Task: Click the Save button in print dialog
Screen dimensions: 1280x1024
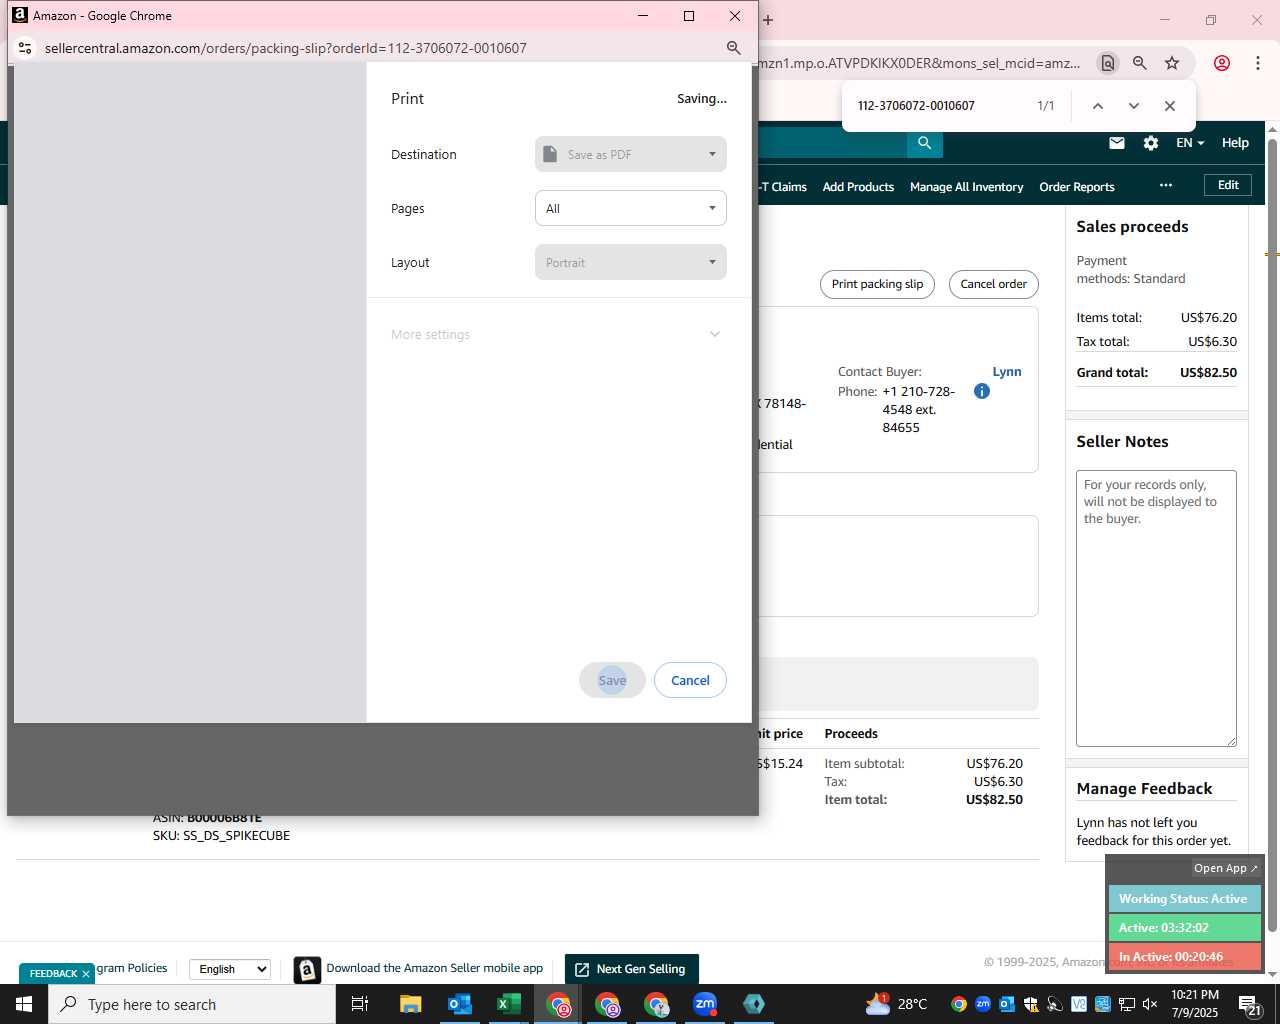Action: [612, 680]
